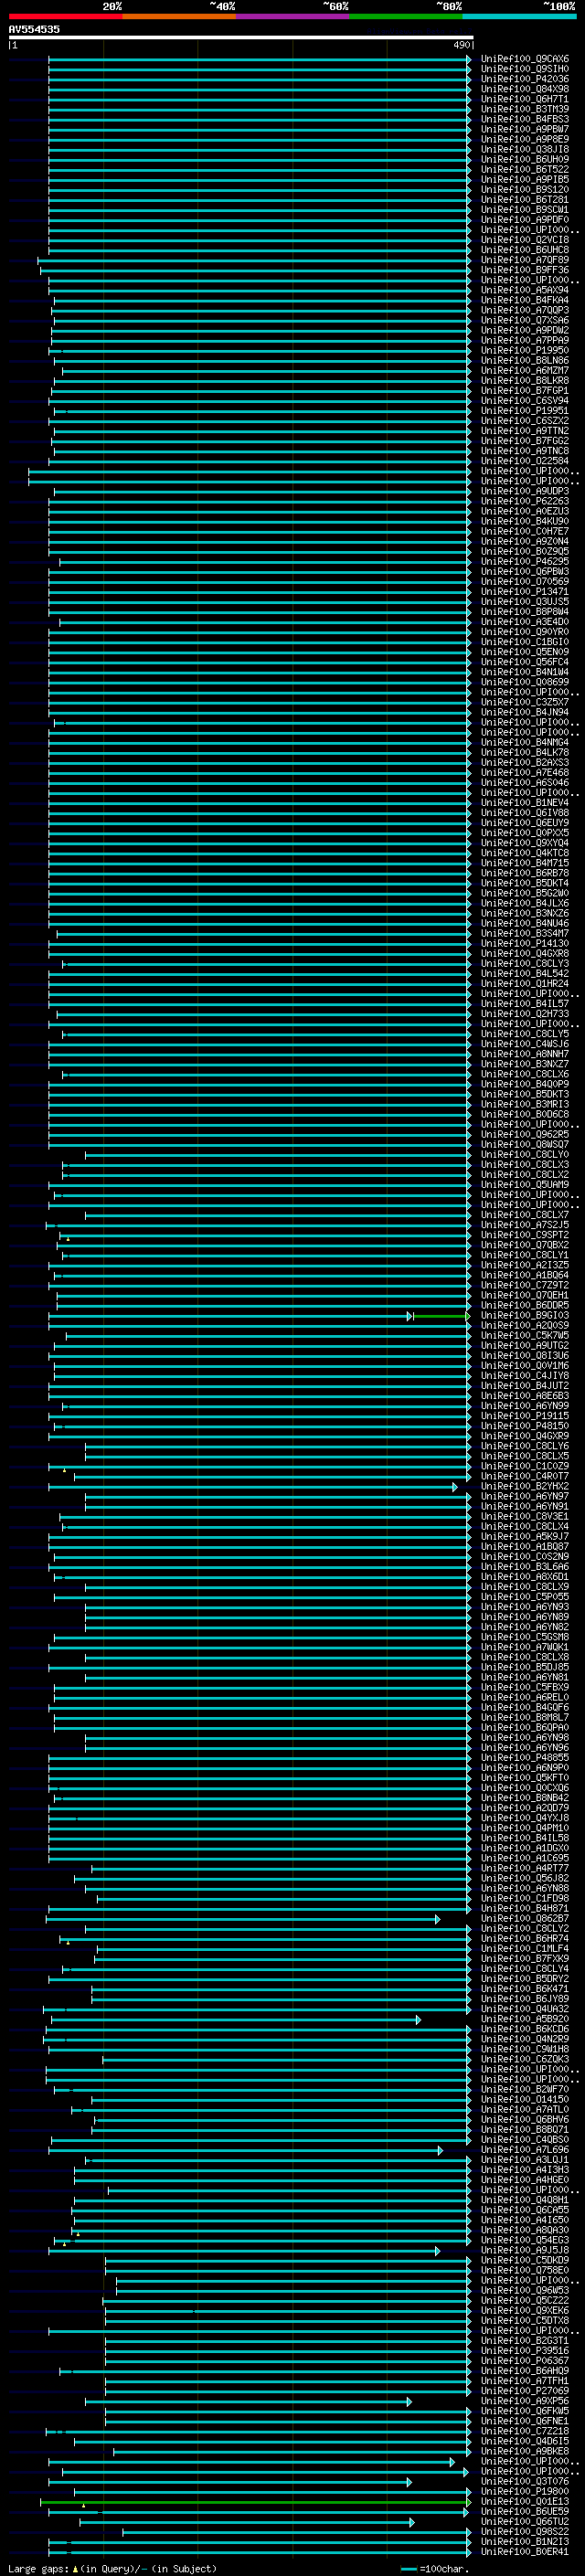Select label UniRef100_Q5KFT0
Viewport: 585px width, 2576px height.
point(525,1778)
